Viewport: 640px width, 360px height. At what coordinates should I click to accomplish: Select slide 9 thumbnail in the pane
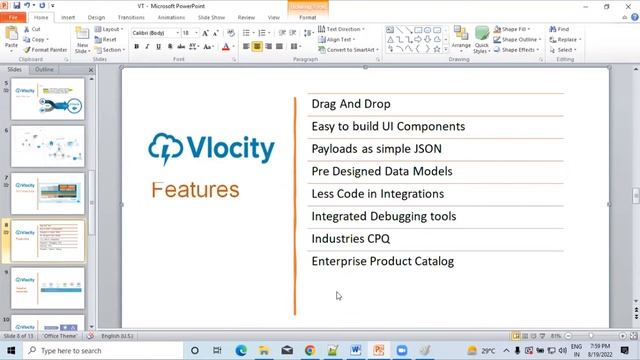coord(48,288)
